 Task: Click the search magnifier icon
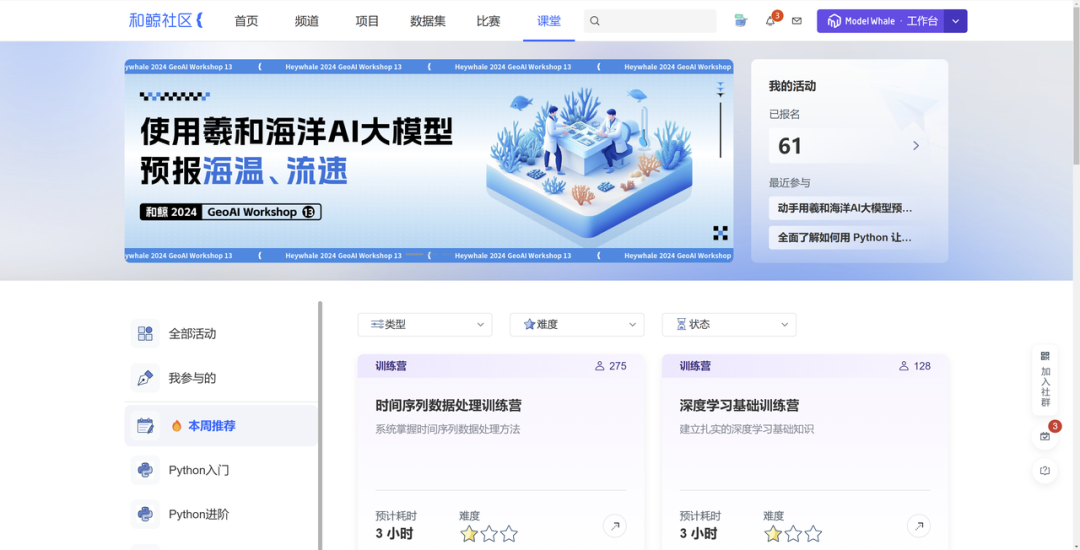595,21
